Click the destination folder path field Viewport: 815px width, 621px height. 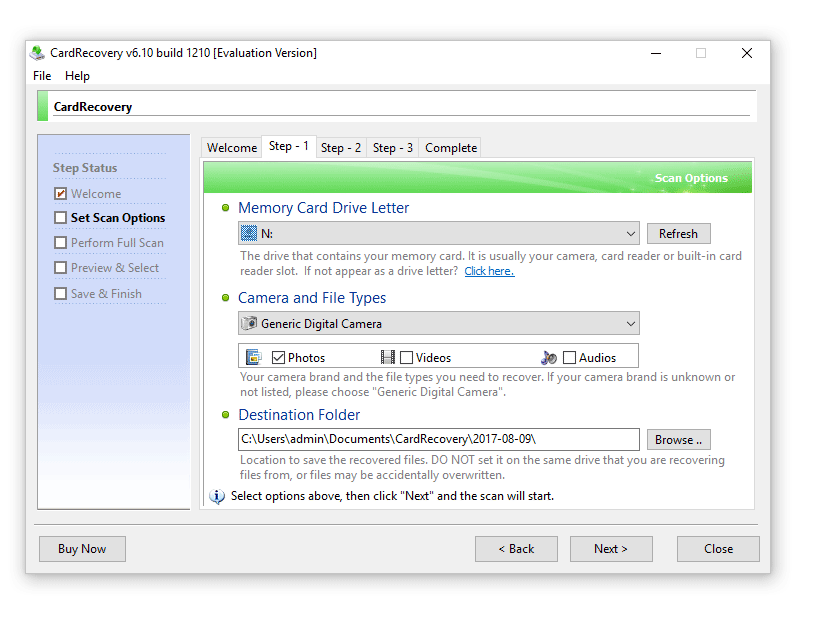click(x=438, y=439)
